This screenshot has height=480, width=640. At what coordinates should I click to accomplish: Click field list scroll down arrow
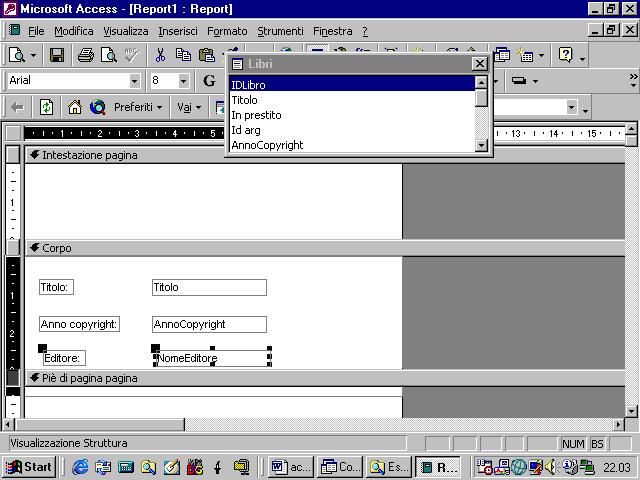point(482,145)
